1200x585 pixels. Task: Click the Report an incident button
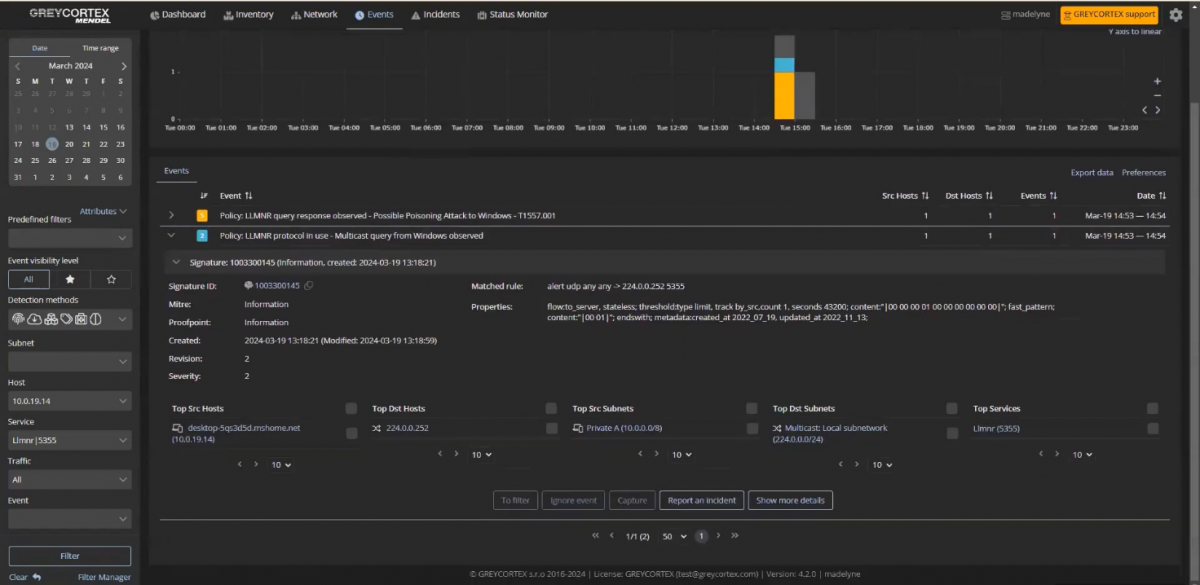pos(701,500)
